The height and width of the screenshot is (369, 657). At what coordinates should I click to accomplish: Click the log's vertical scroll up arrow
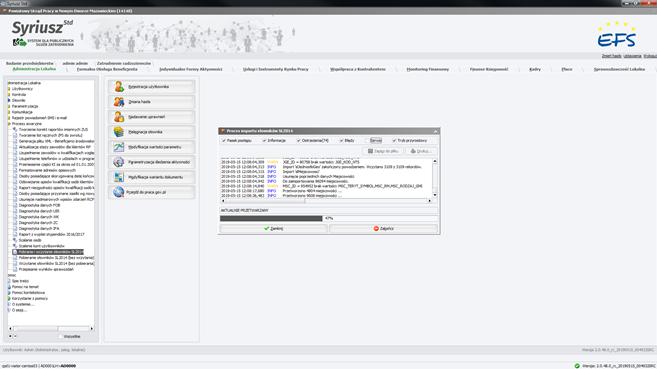pyautogui.click(x=435, y=161)
